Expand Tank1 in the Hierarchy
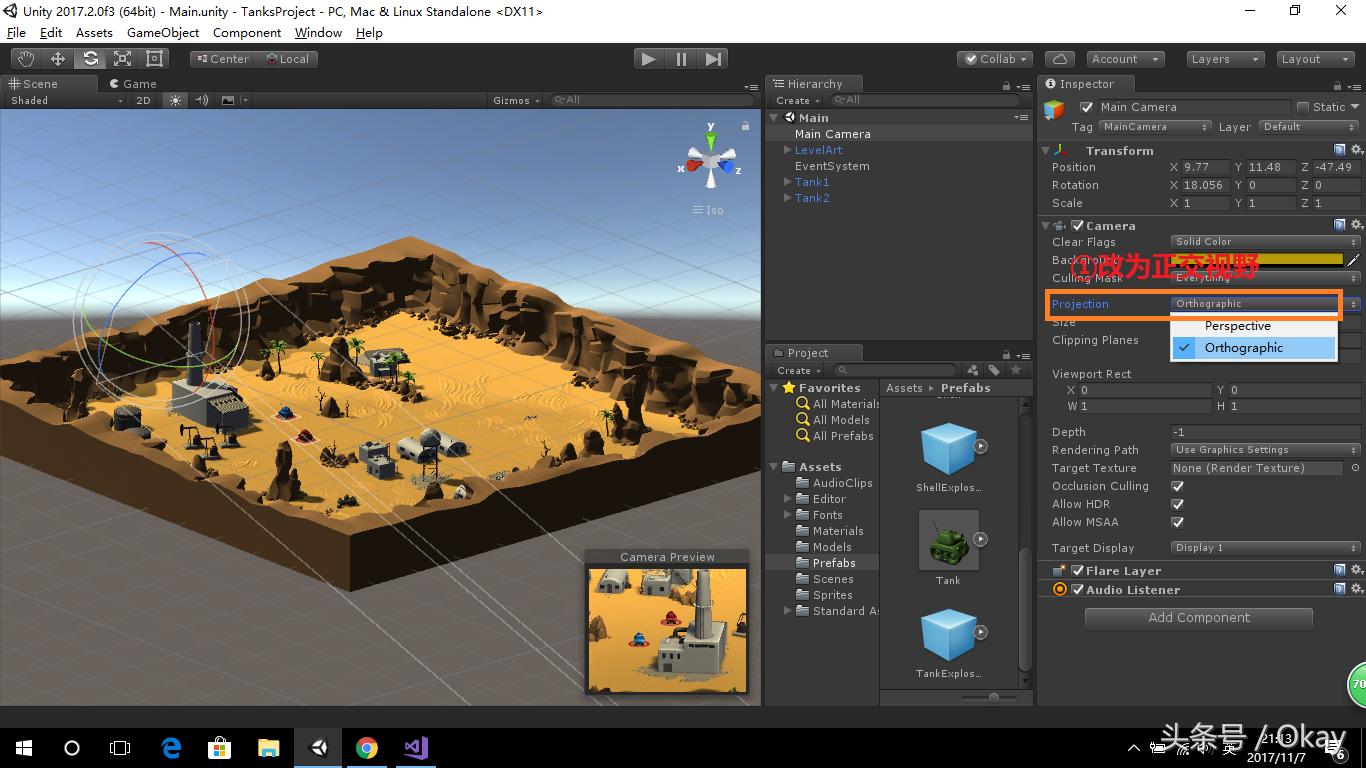The height and width of the screenshot is (768, 1366). tap(788, 182)
